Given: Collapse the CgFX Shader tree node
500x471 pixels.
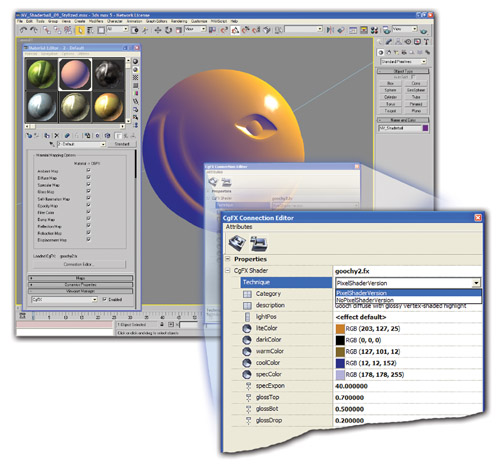Looking at the screenshot, I should point(228,271).
